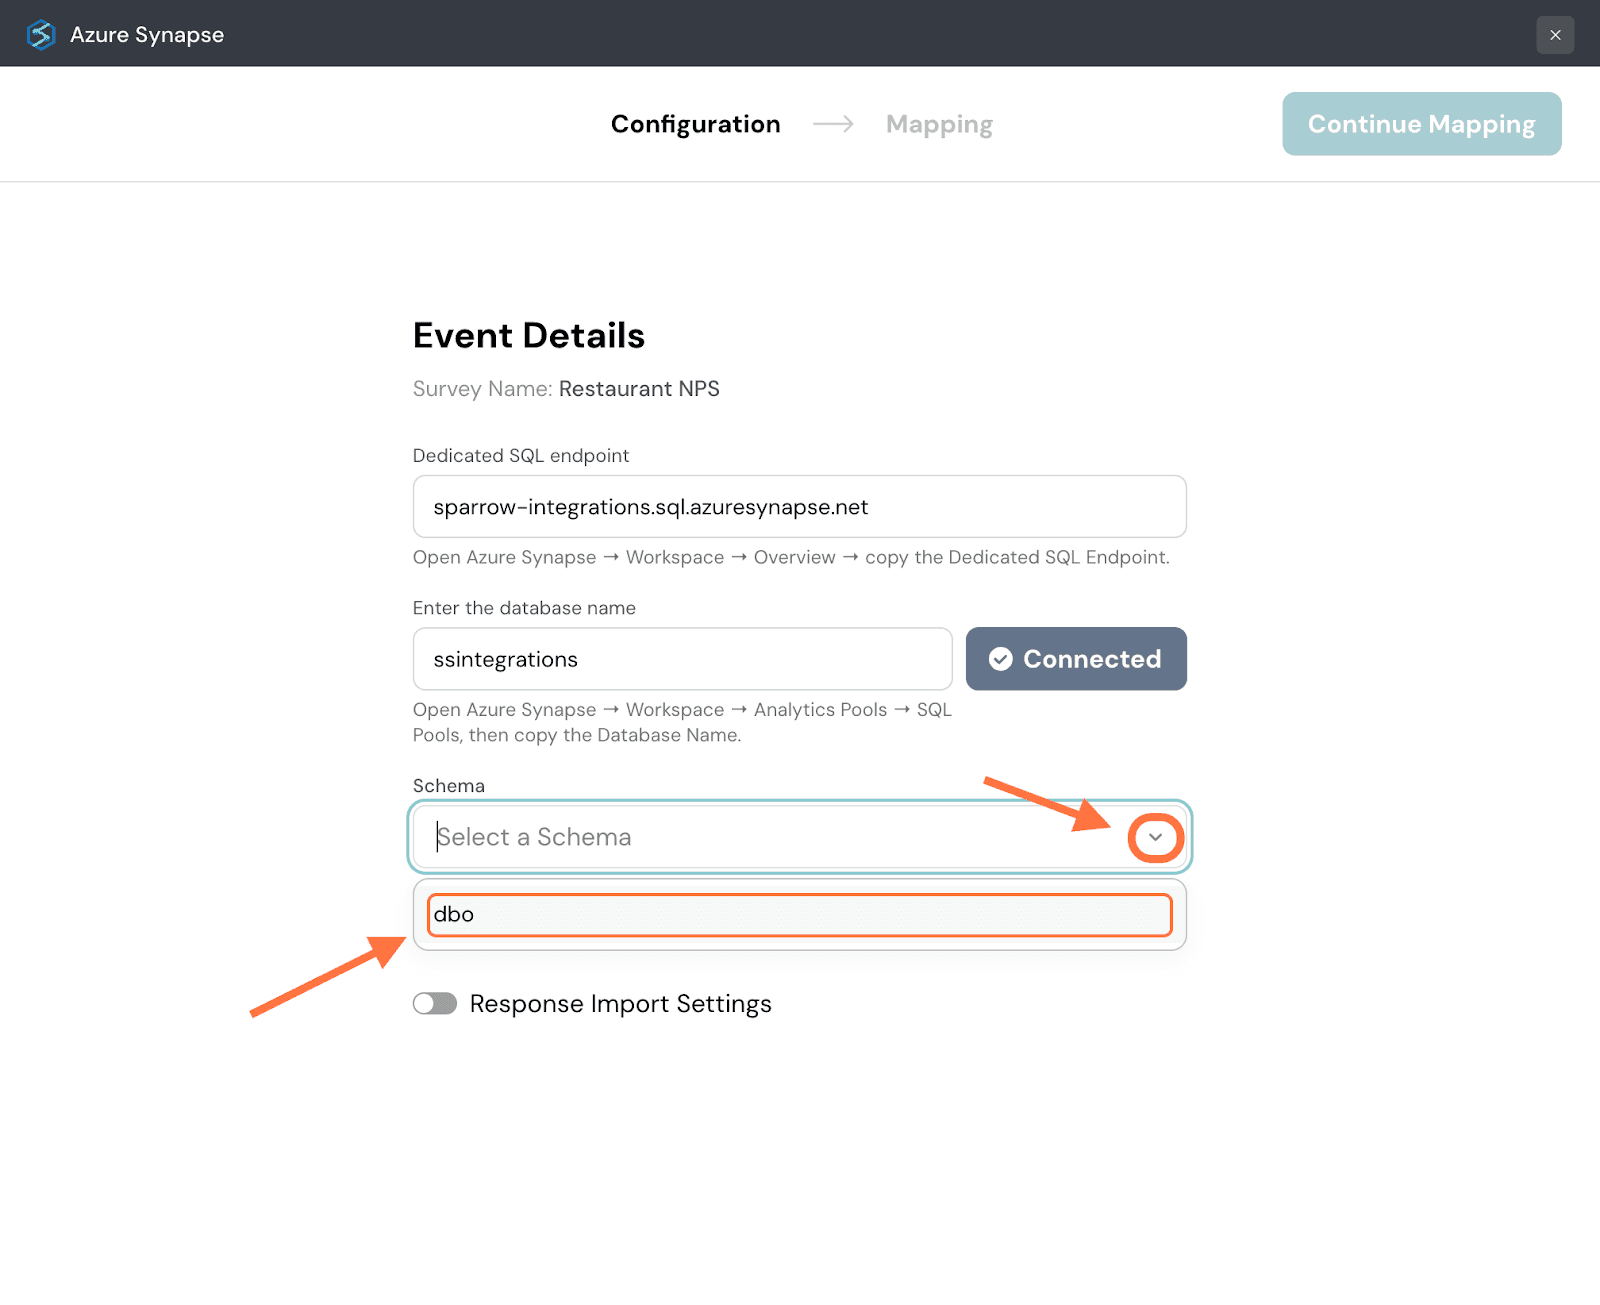This screenshot has width=1600, height=1305.
Task: Expand the Schema dropdown chevron
Action: click(1155, 837)
